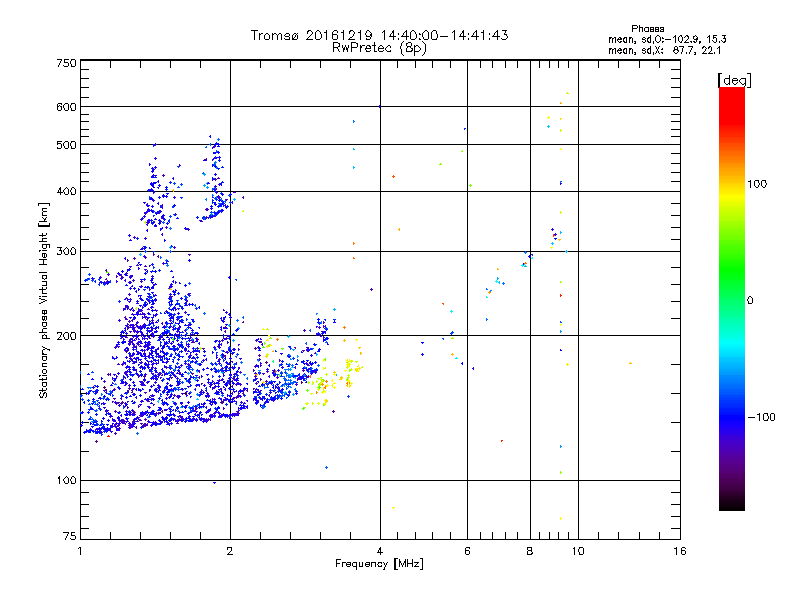Screen dimensions: 800x600
Task: Click the y-axis tick label '400'
Action: (66, 192)
